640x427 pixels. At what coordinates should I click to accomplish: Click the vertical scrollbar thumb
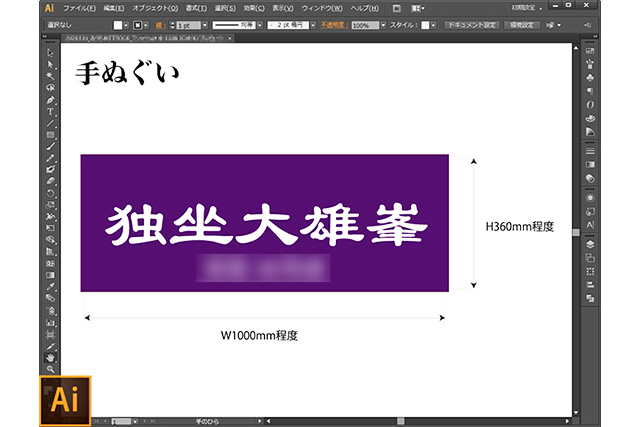575,232
